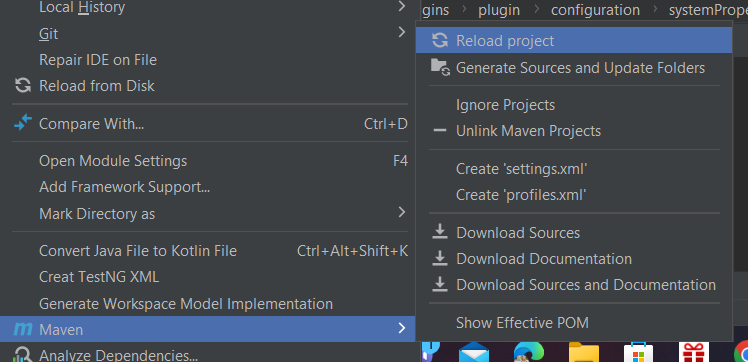Open the Maven context menu item

pos(208,329)
